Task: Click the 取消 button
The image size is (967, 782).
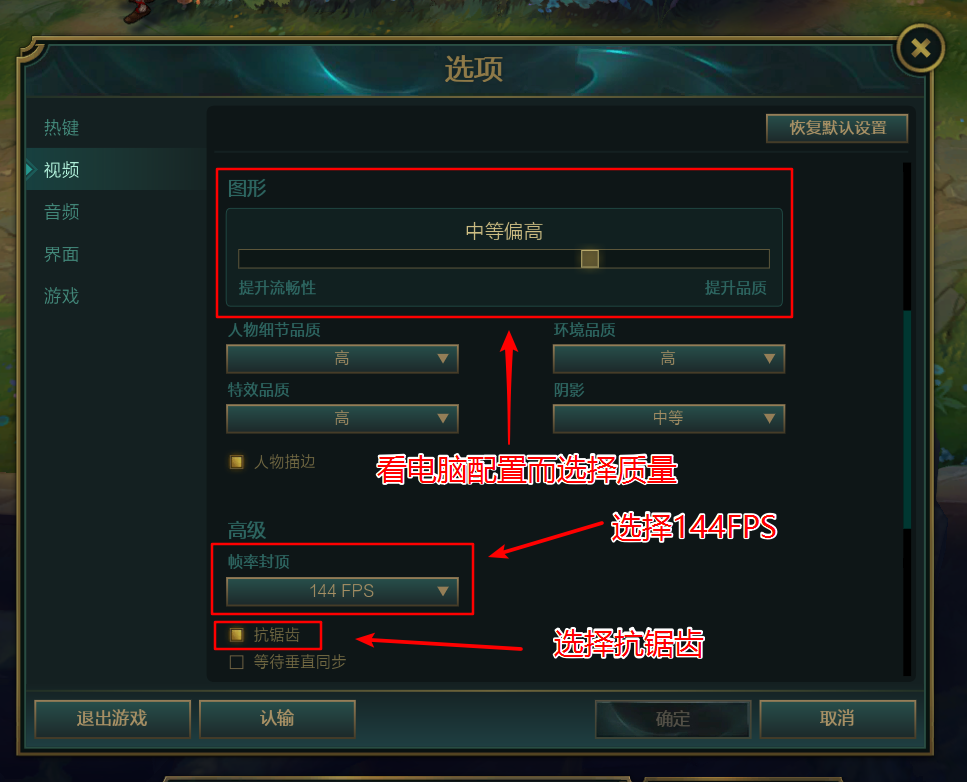Action: pyautogui.click(x=837, y=718)
